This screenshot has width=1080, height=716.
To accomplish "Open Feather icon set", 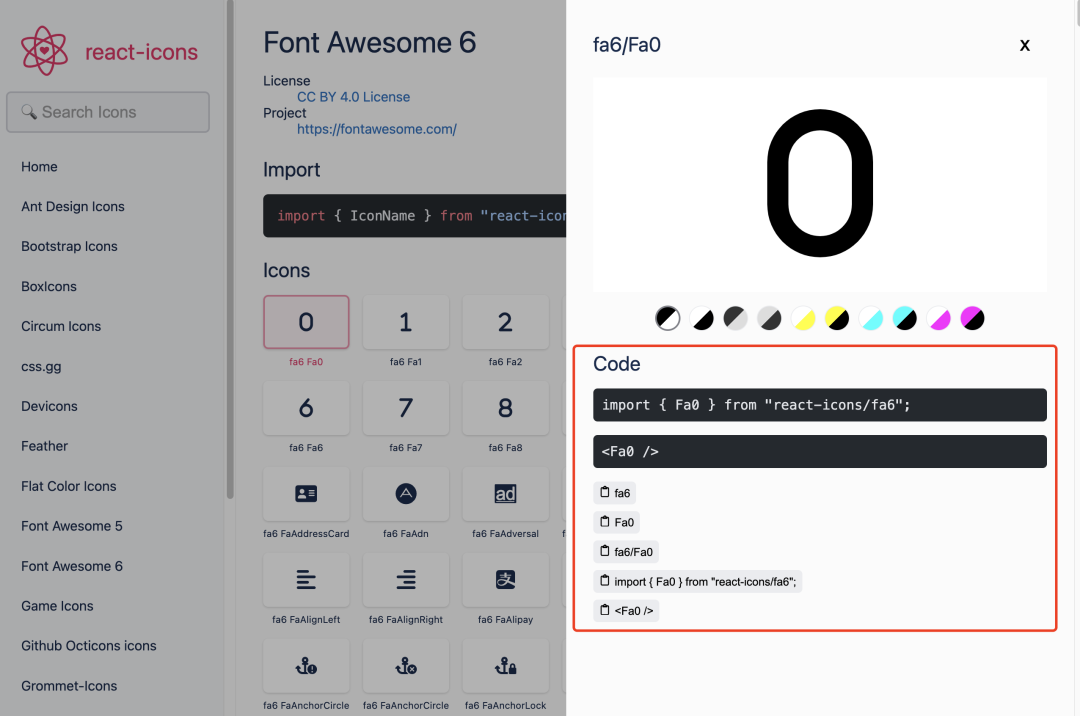I will (45, 446).
